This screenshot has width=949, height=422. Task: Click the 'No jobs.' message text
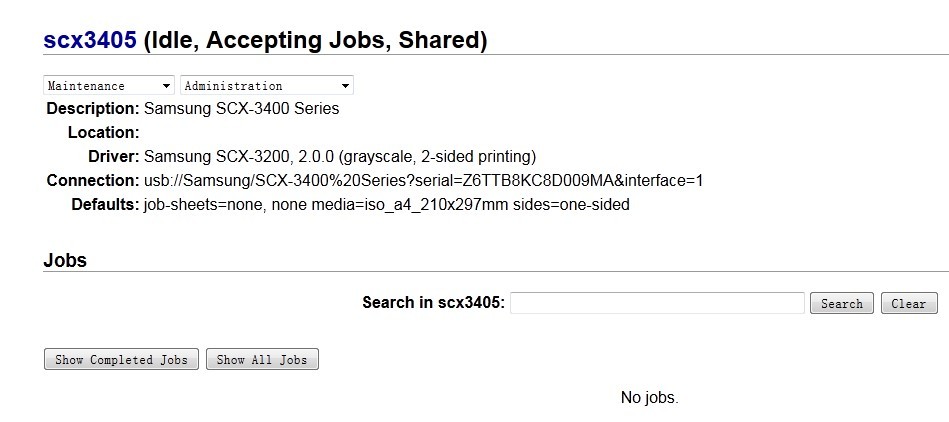(649, 397)
